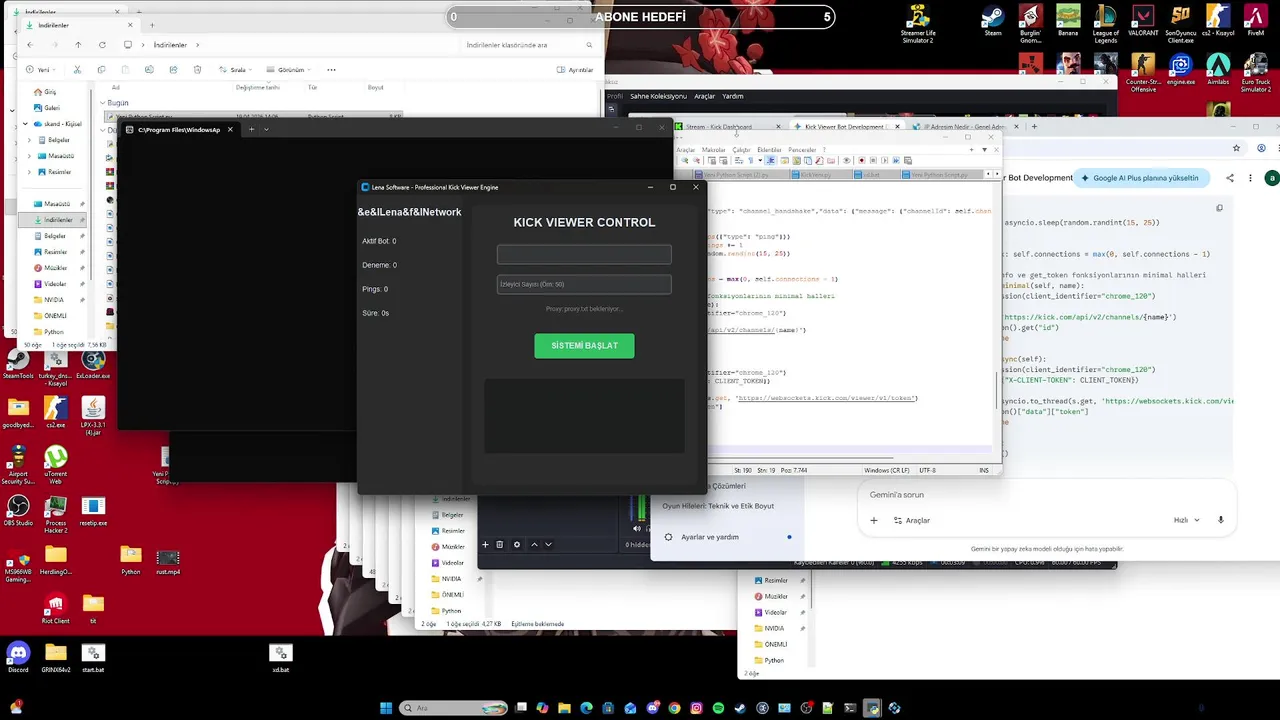This screenshot has width=1280, height=720.
Task: Click the Riot Client desktop icon
Action: [55, 608]
